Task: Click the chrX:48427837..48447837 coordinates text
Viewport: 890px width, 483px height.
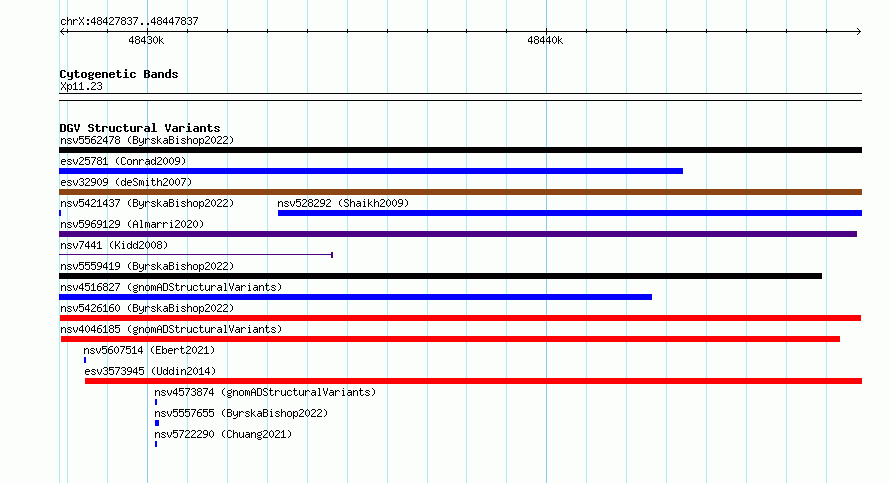Action: [129, 21]
